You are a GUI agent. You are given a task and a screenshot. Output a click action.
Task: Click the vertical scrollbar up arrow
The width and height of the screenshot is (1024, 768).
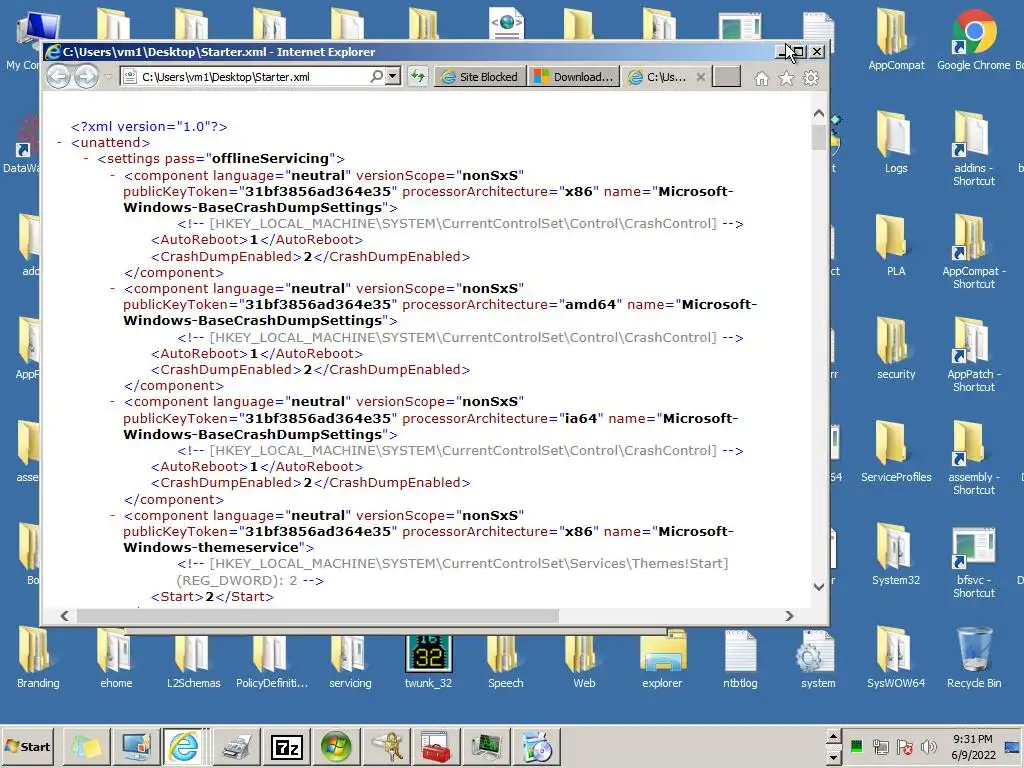[819, 114]
